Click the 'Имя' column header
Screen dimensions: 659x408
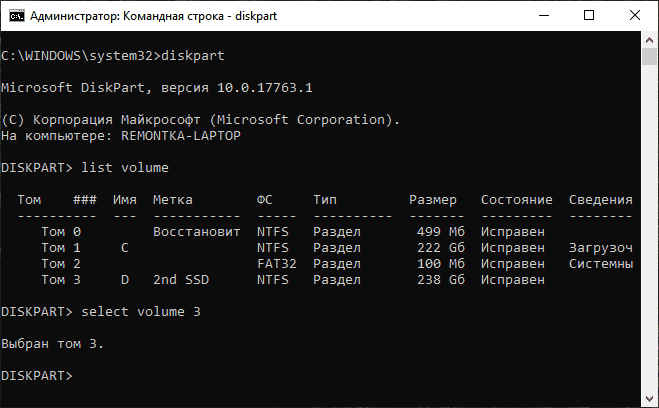click(125, 200)
